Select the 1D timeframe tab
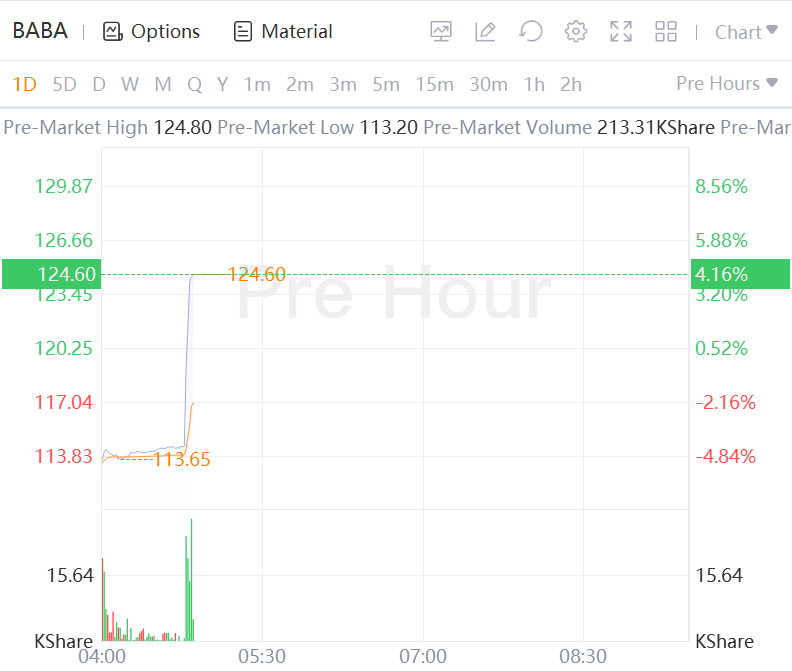The height and width of the screenshot is (671, 792). point(24,84)
